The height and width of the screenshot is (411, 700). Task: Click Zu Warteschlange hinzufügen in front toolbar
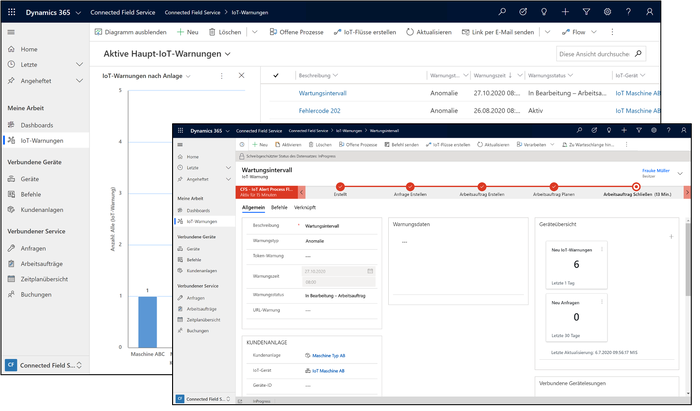588,145
